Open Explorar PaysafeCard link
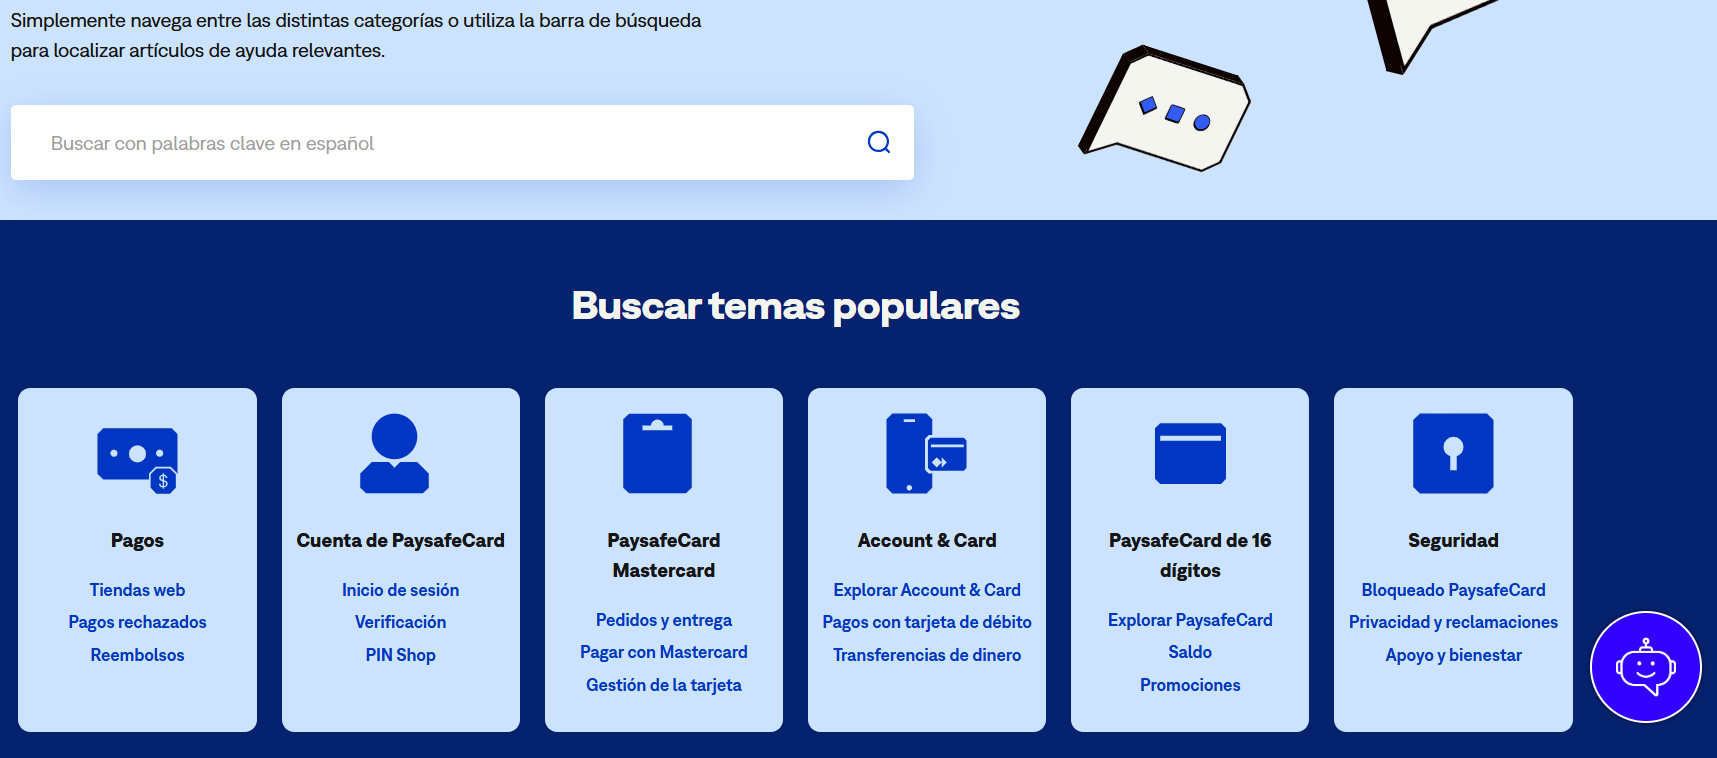The image size is (1717, 758). (1190, 620)
